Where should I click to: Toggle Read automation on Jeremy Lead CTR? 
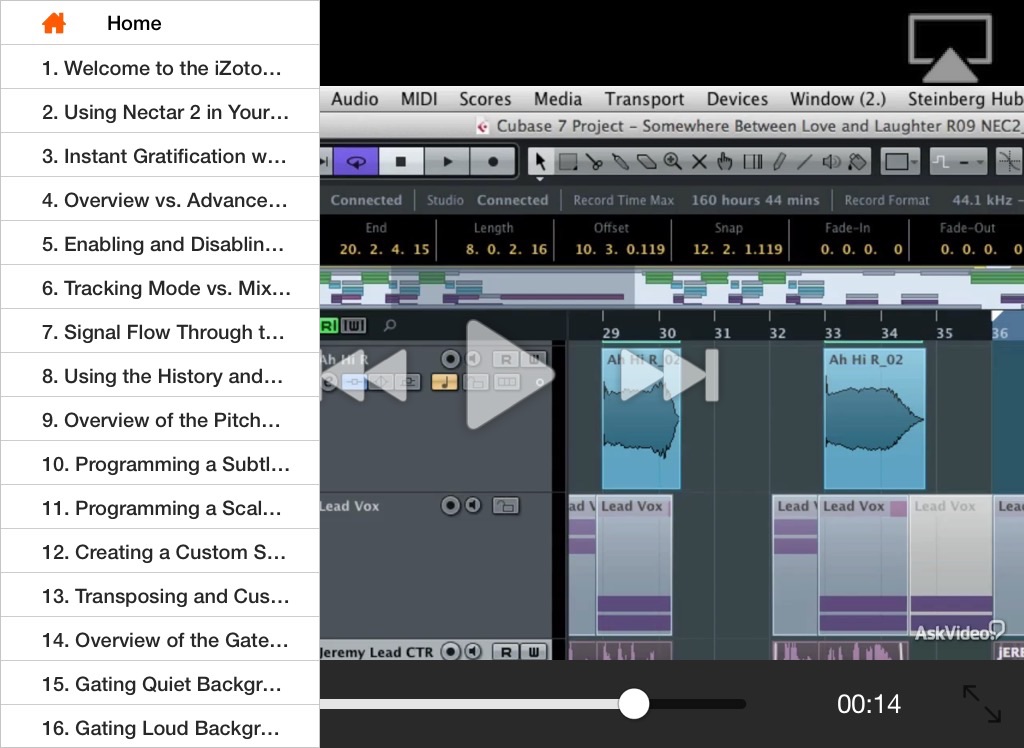pos(505,651)
